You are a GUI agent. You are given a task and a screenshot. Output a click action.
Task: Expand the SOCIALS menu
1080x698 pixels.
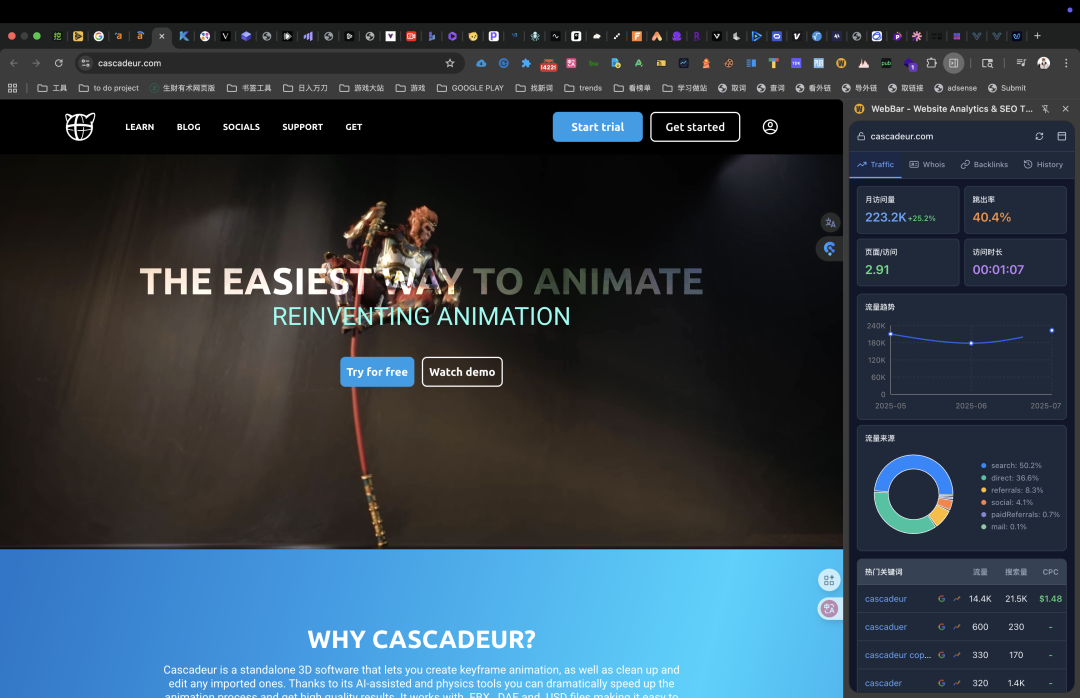coord(241,127)
